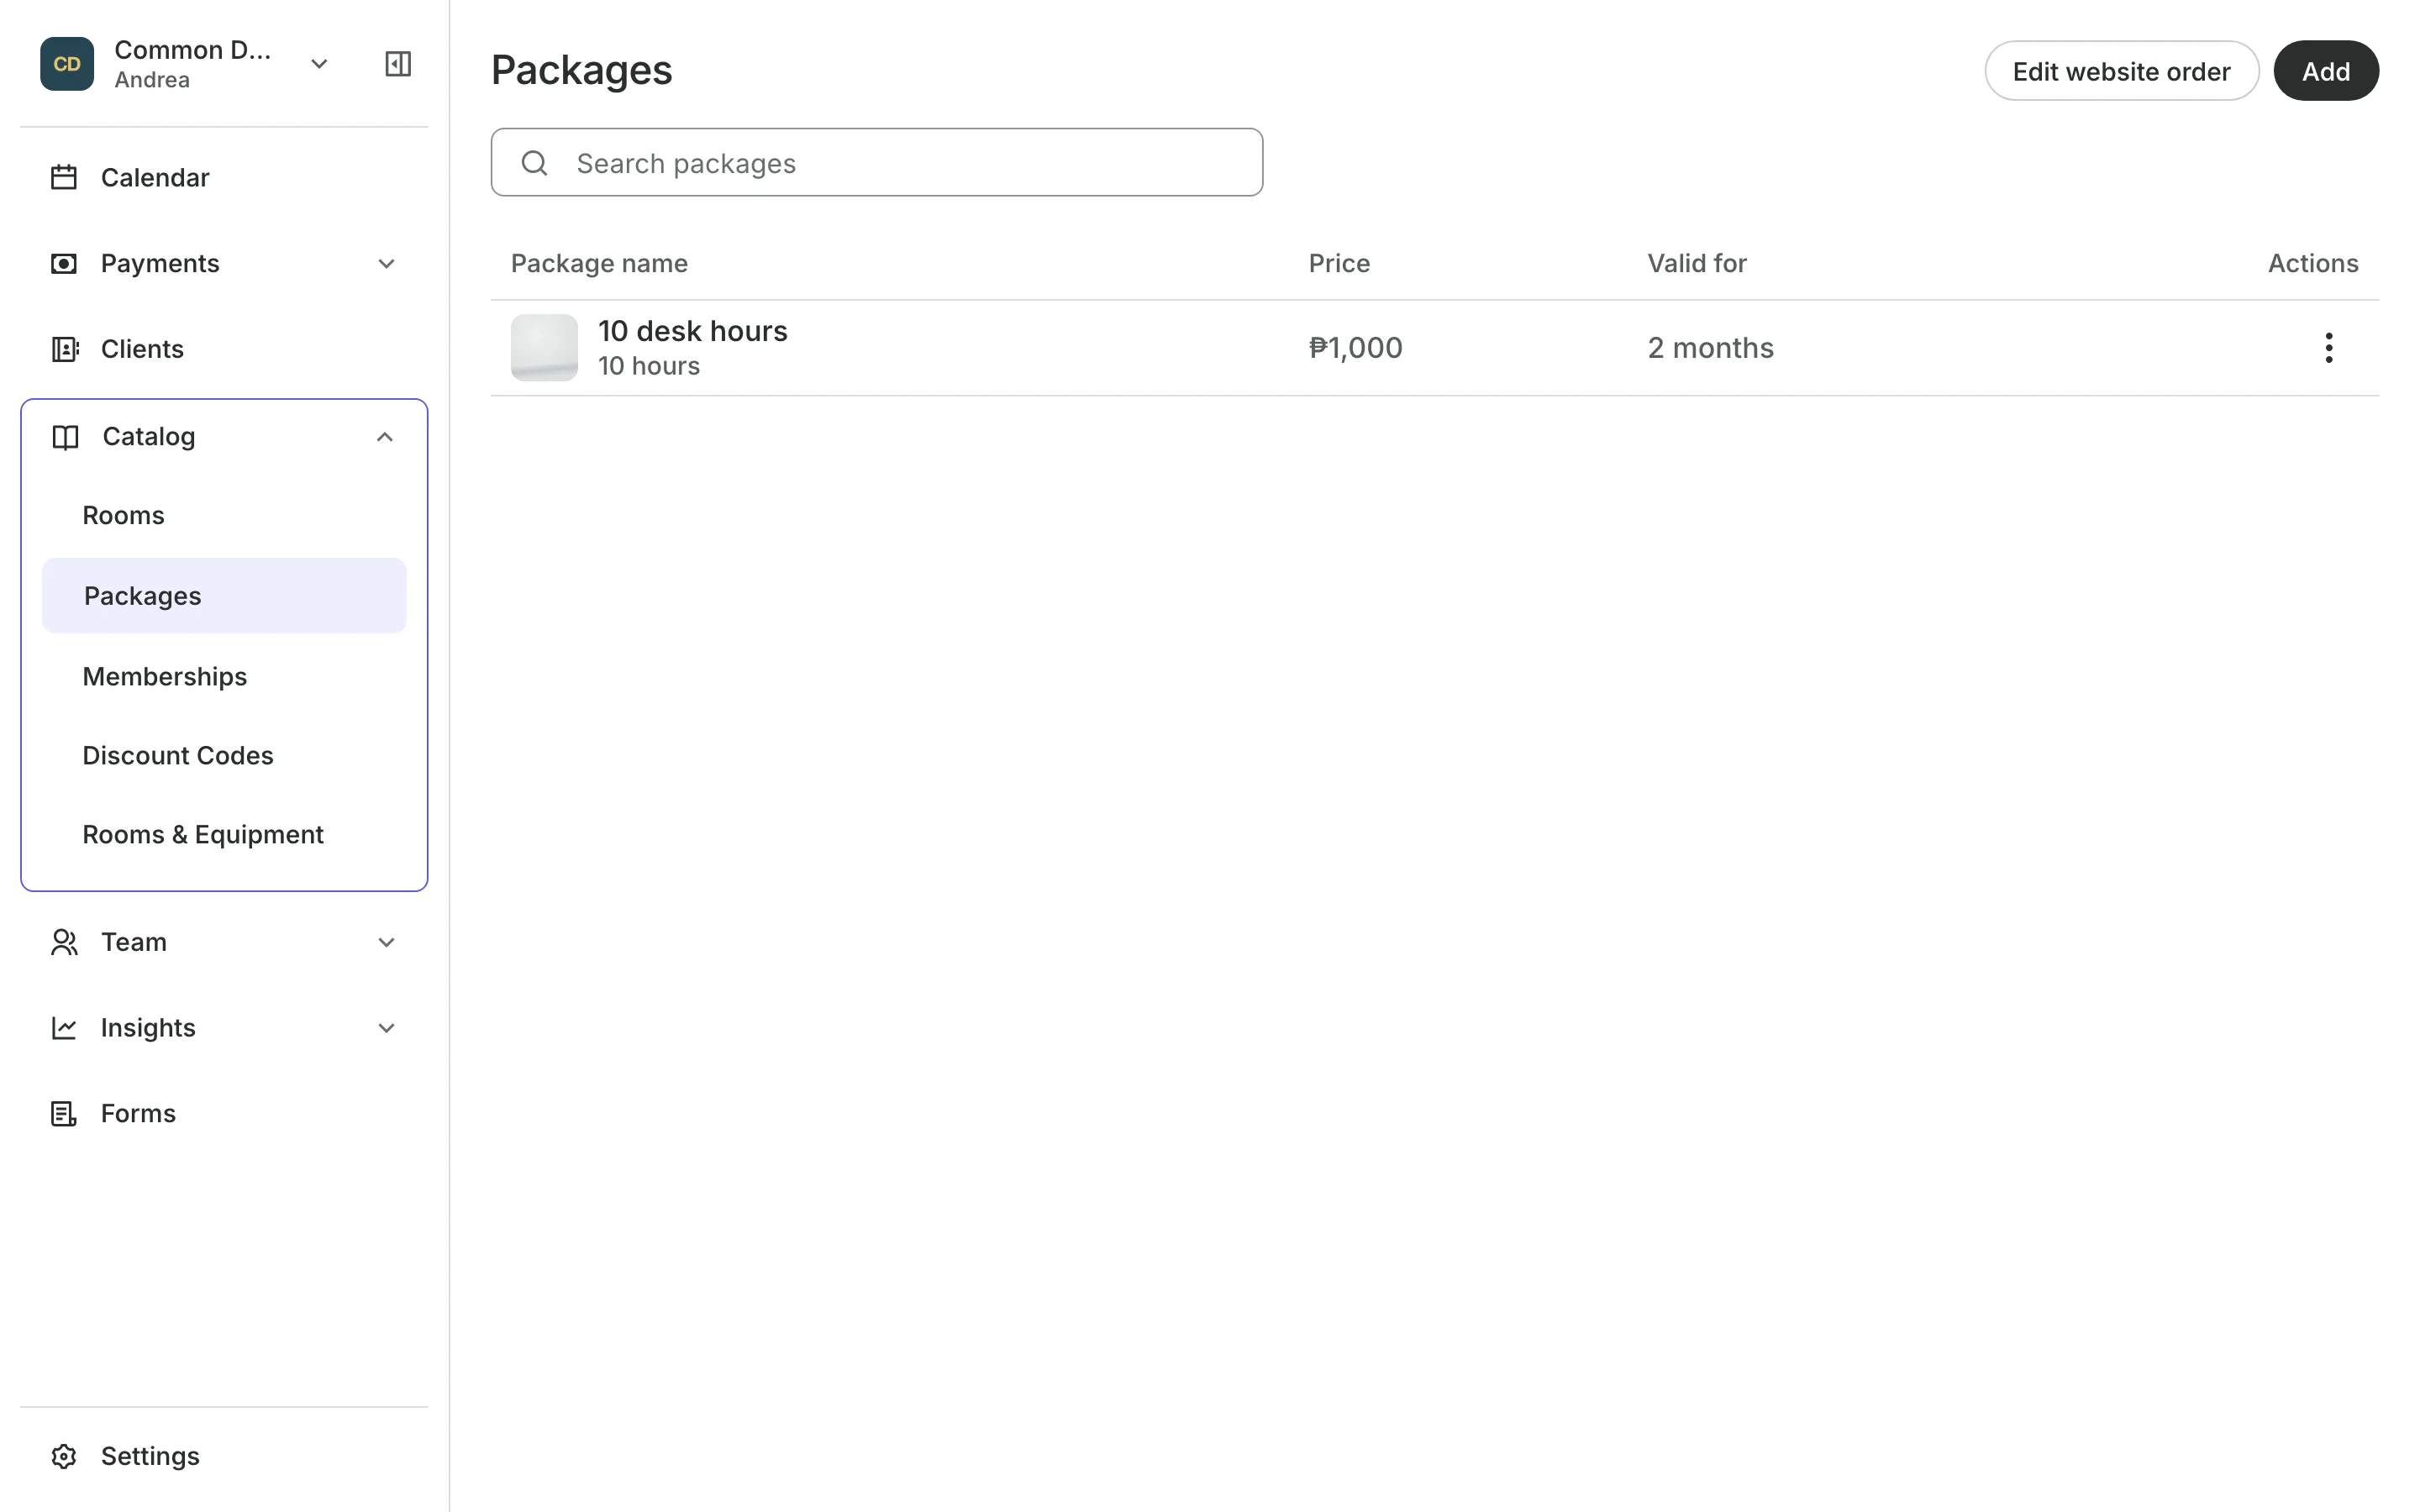The image size is (2420, 1512).
Task: Click the Settings gear icon
Action: tap(64, 1457)
